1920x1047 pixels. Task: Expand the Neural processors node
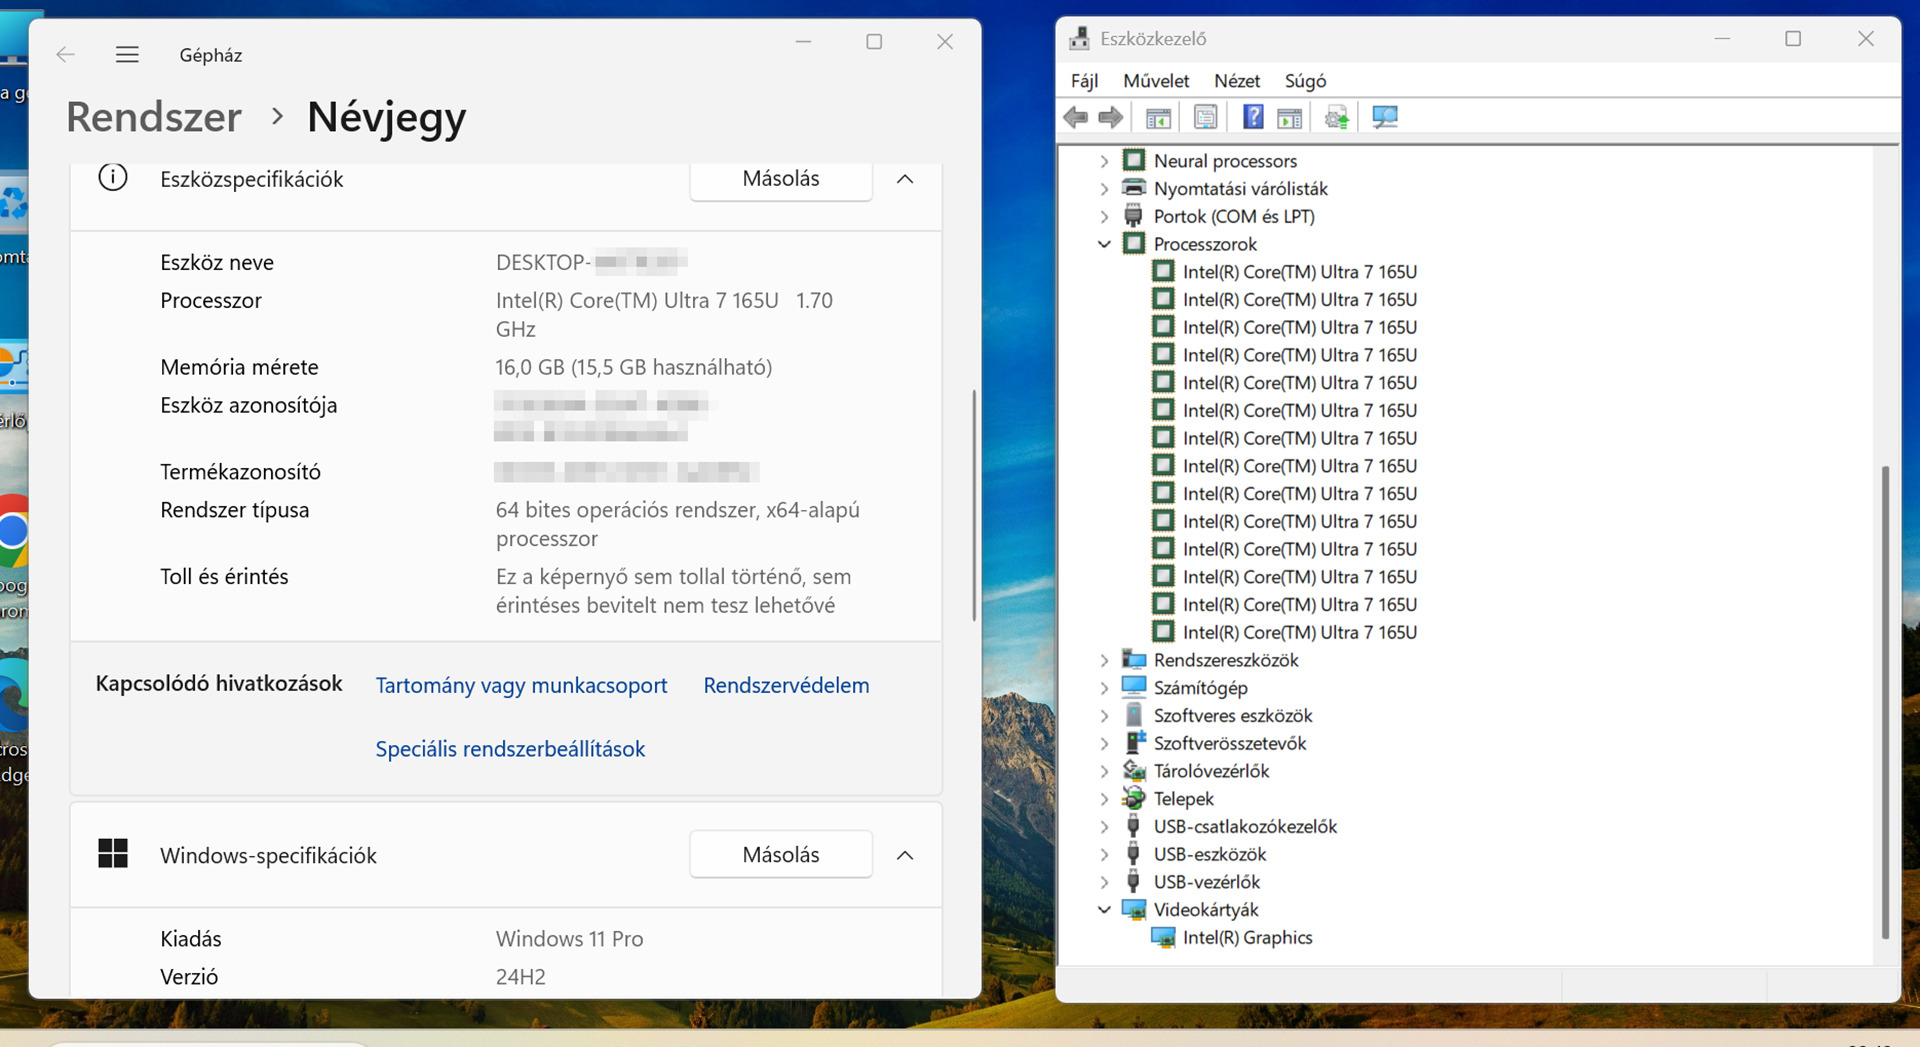1104,161
